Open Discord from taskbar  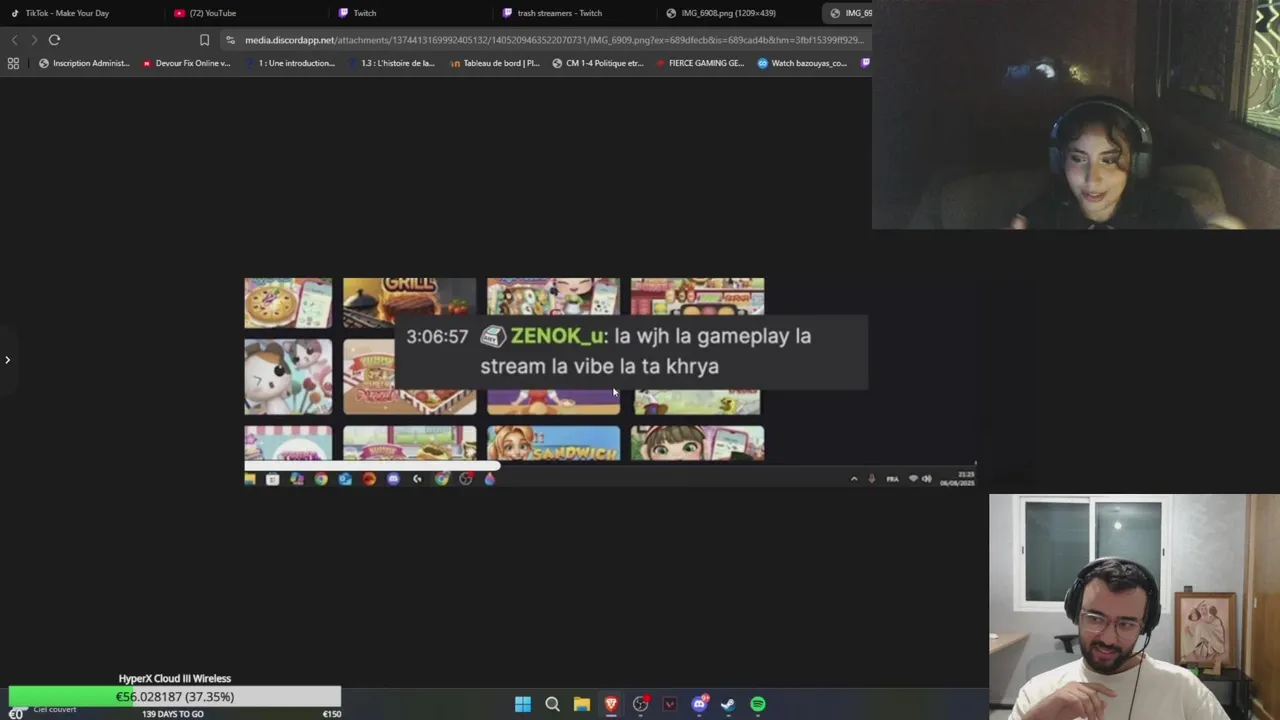point(699,704)
